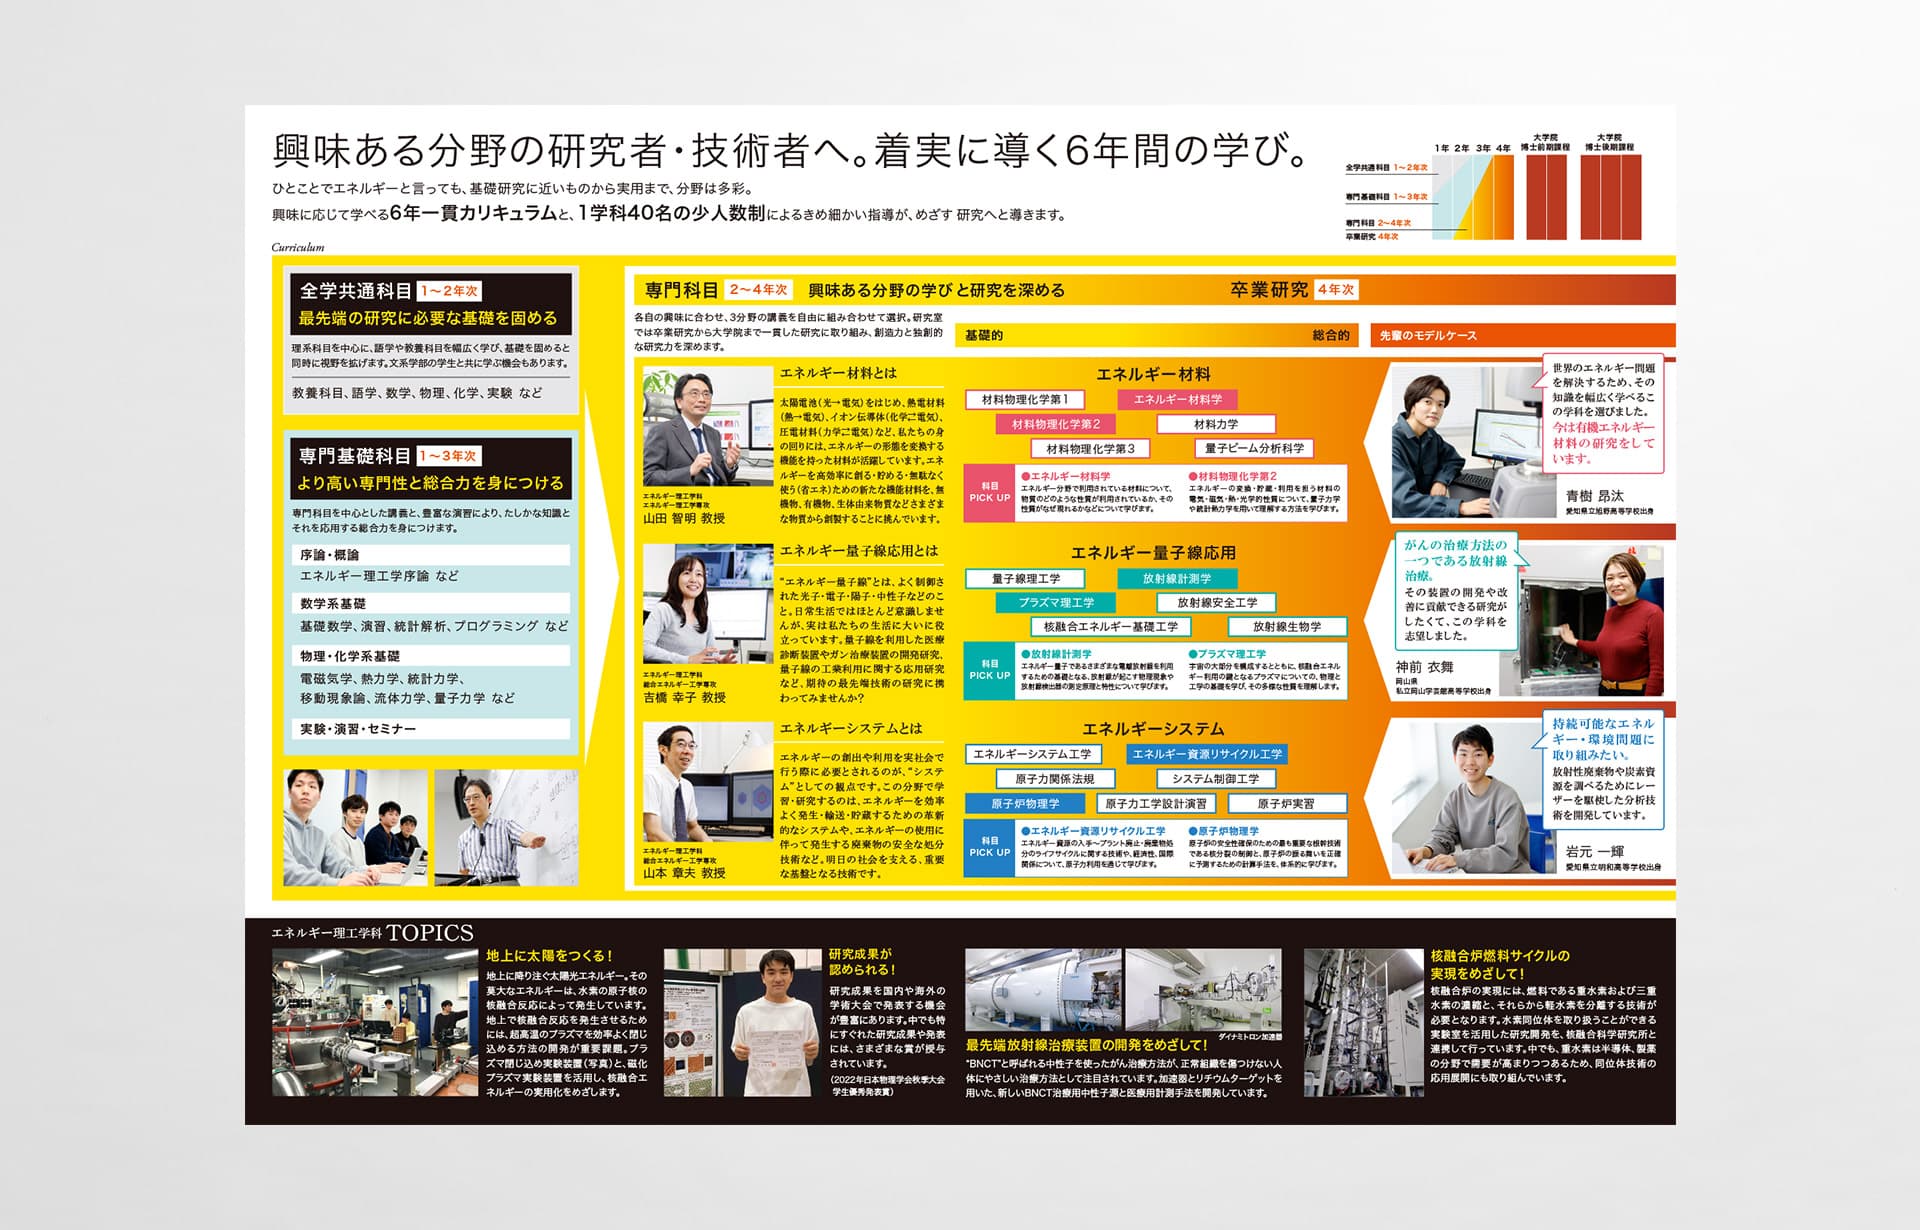The image size is (1920, 1230).
Task: Select the pink エネルギー材料学 course box
Action: tap(1177, 400)
